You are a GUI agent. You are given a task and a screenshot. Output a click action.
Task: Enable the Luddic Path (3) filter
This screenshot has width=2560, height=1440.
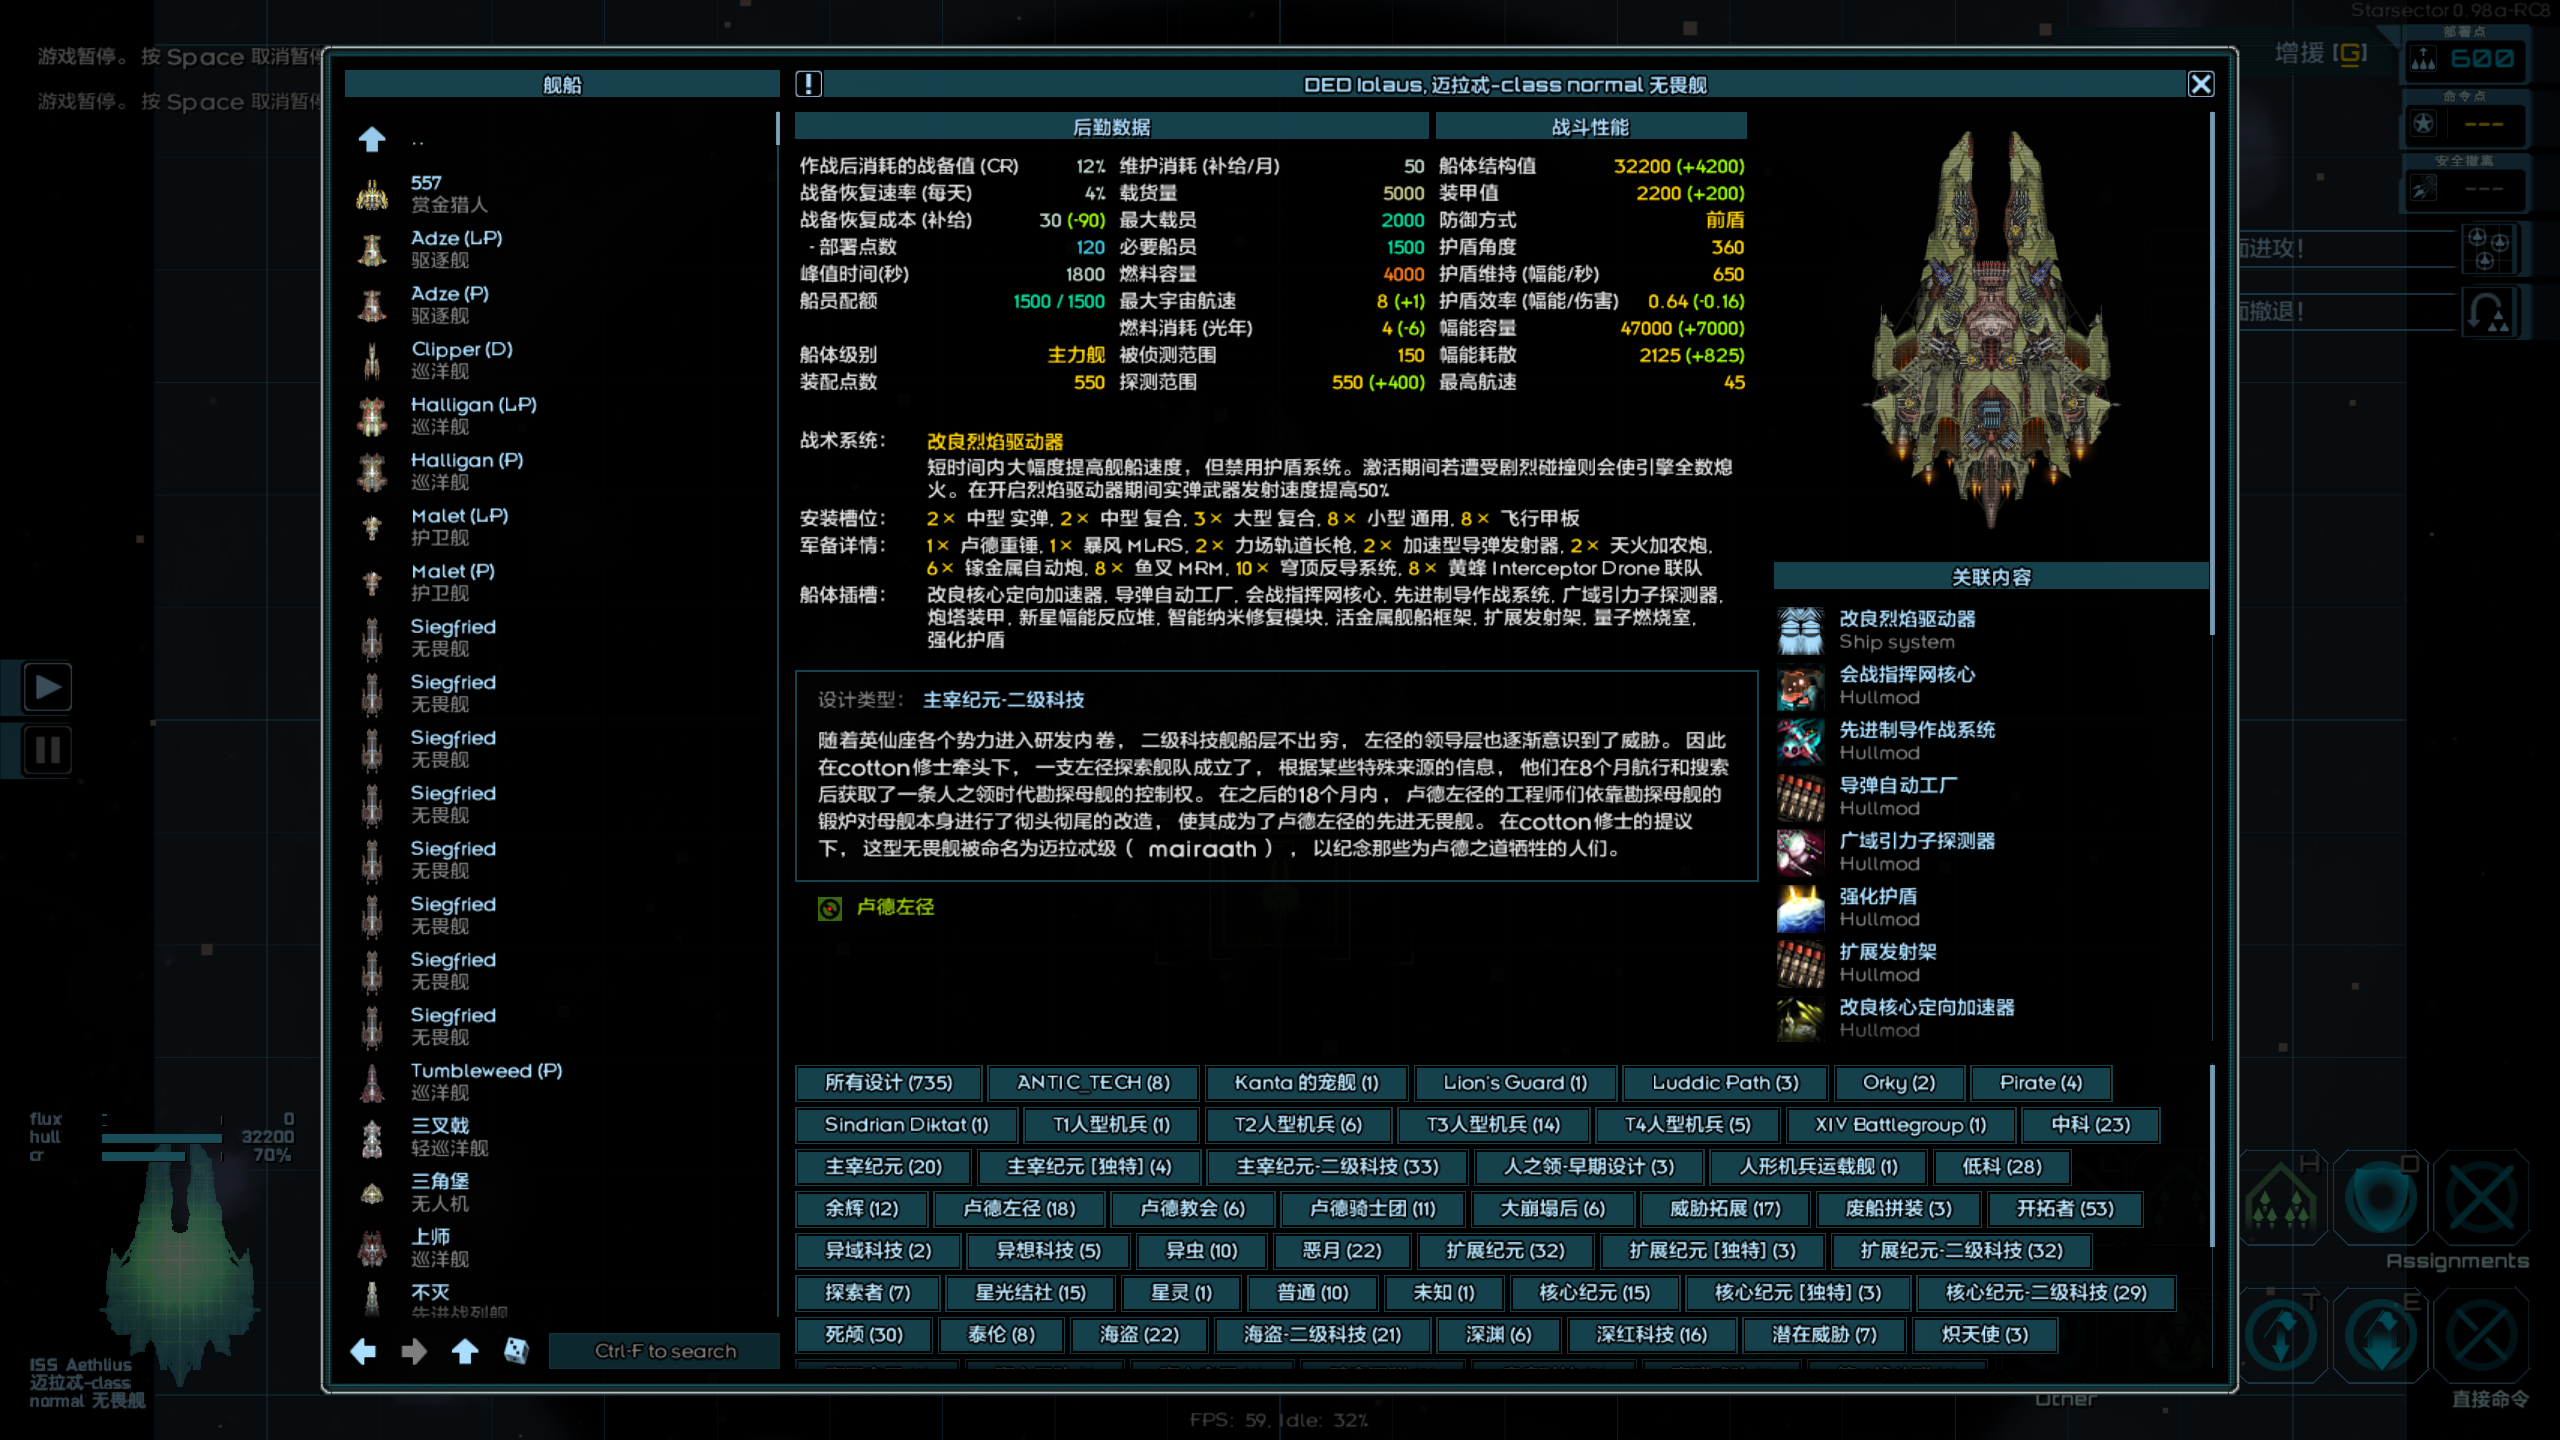tap(1725, 1083)
